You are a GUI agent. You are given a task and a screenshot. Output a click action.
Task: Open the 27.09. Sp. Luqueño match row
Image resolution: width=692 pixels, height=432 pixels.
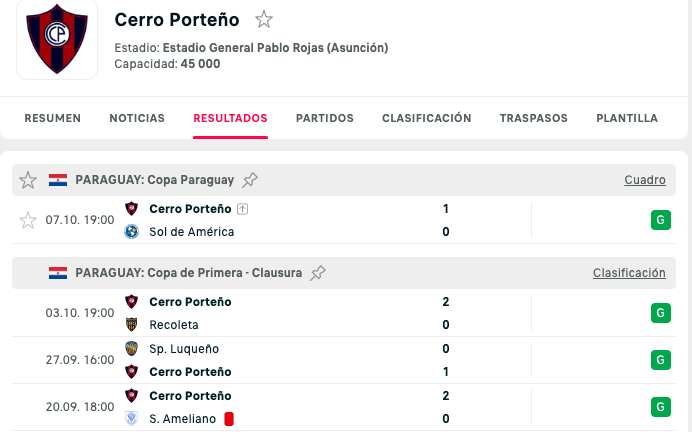tap(300, 360)
